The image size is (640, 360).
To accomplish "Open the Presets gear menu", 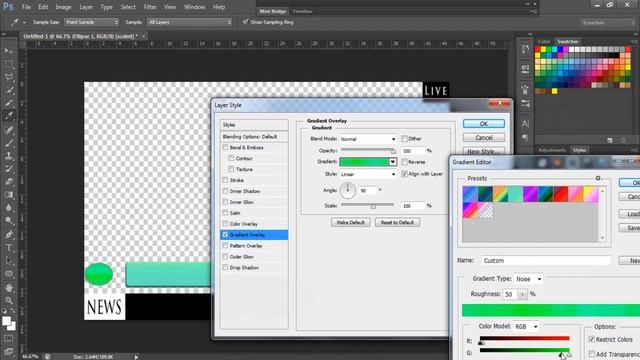I will (599, 178).
